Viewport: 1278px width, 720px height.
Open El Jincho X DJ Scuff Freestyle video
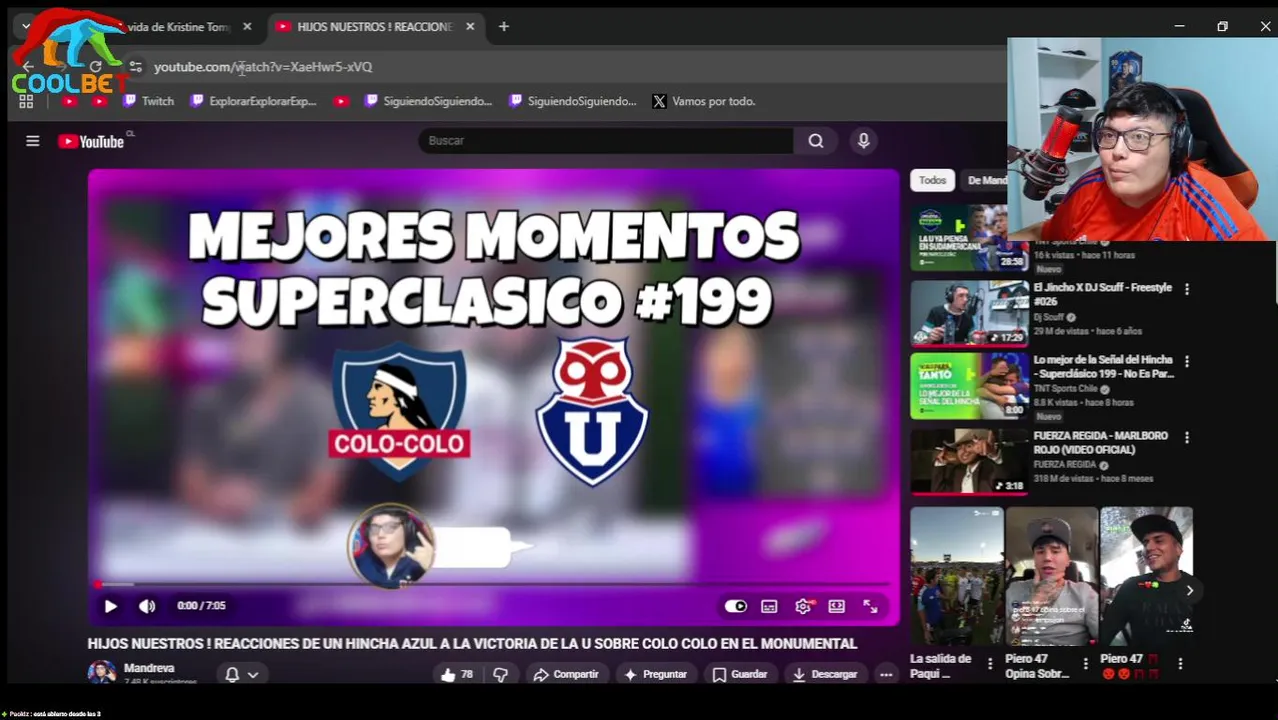pyautogui.click(x=1102, y=294)
